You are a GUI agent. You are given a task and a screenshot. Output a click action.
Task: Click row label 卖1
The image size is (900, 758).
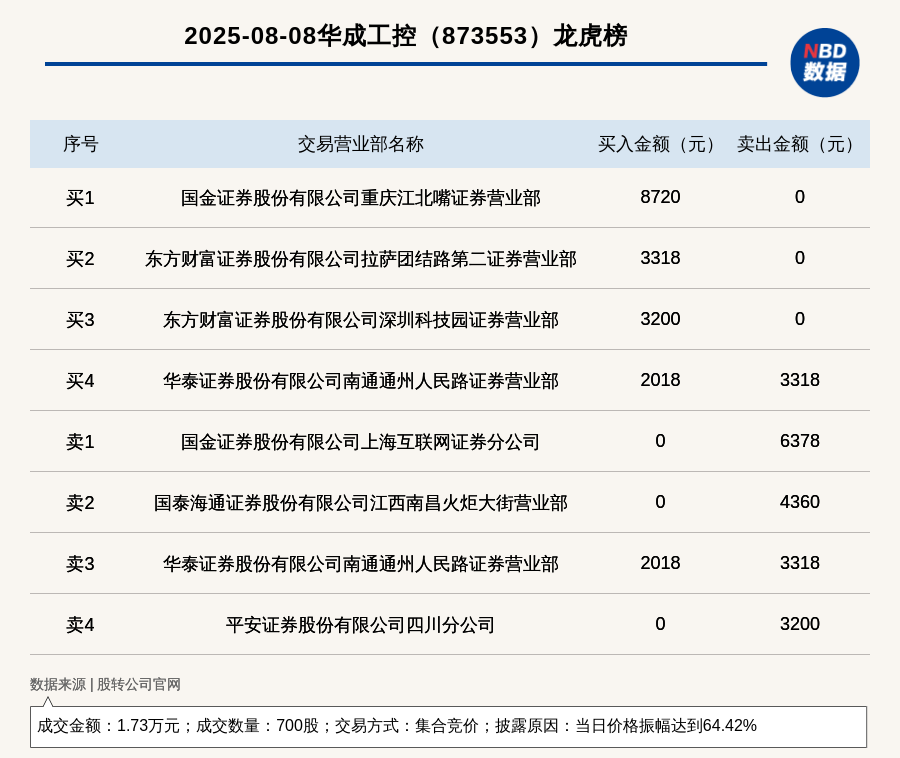point(80,442)
